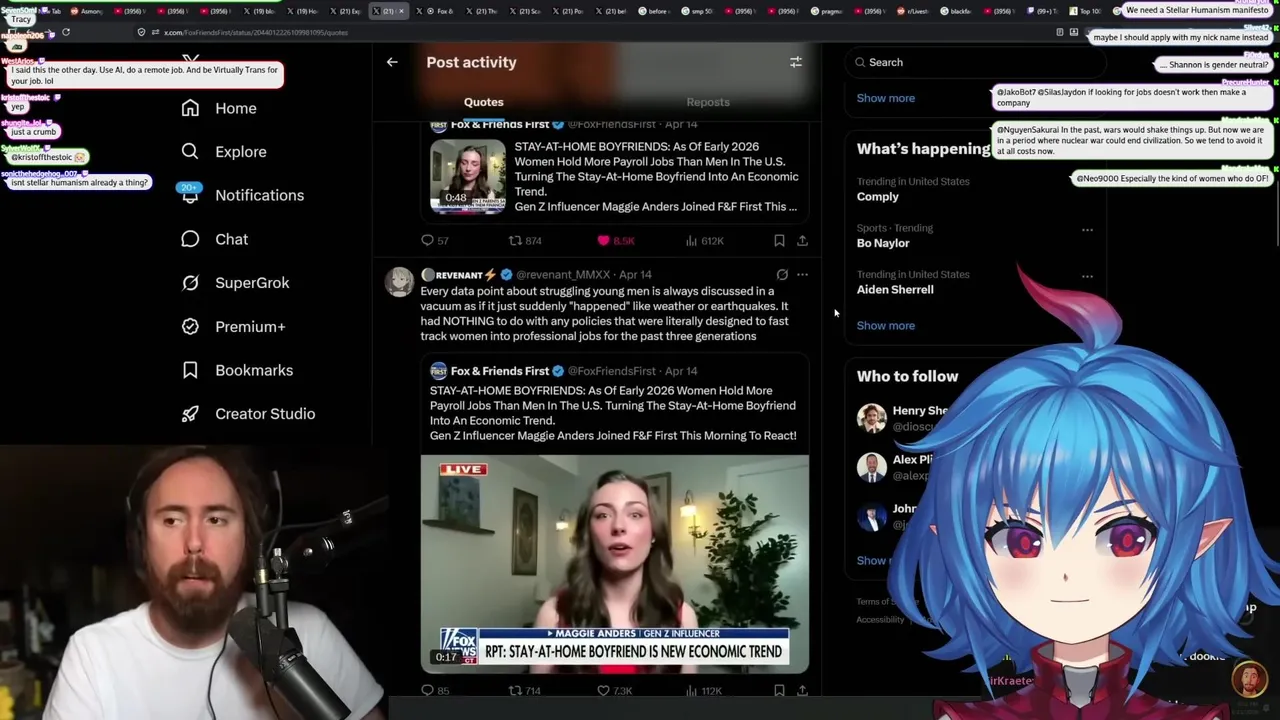Share the first post with 612K views
Screen dimensions: 1280x720
pyautogui.click(x=802, y=241)
